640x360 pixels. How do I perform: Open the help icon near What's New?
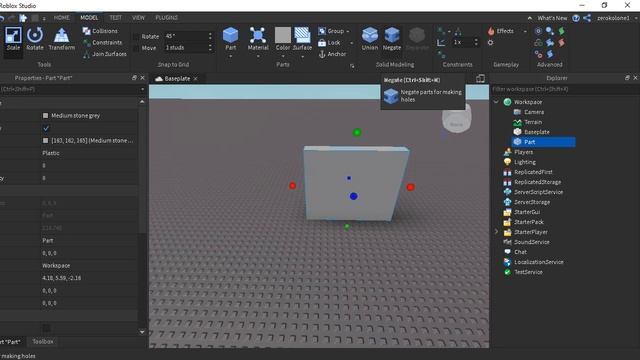(x=576, y=18)
